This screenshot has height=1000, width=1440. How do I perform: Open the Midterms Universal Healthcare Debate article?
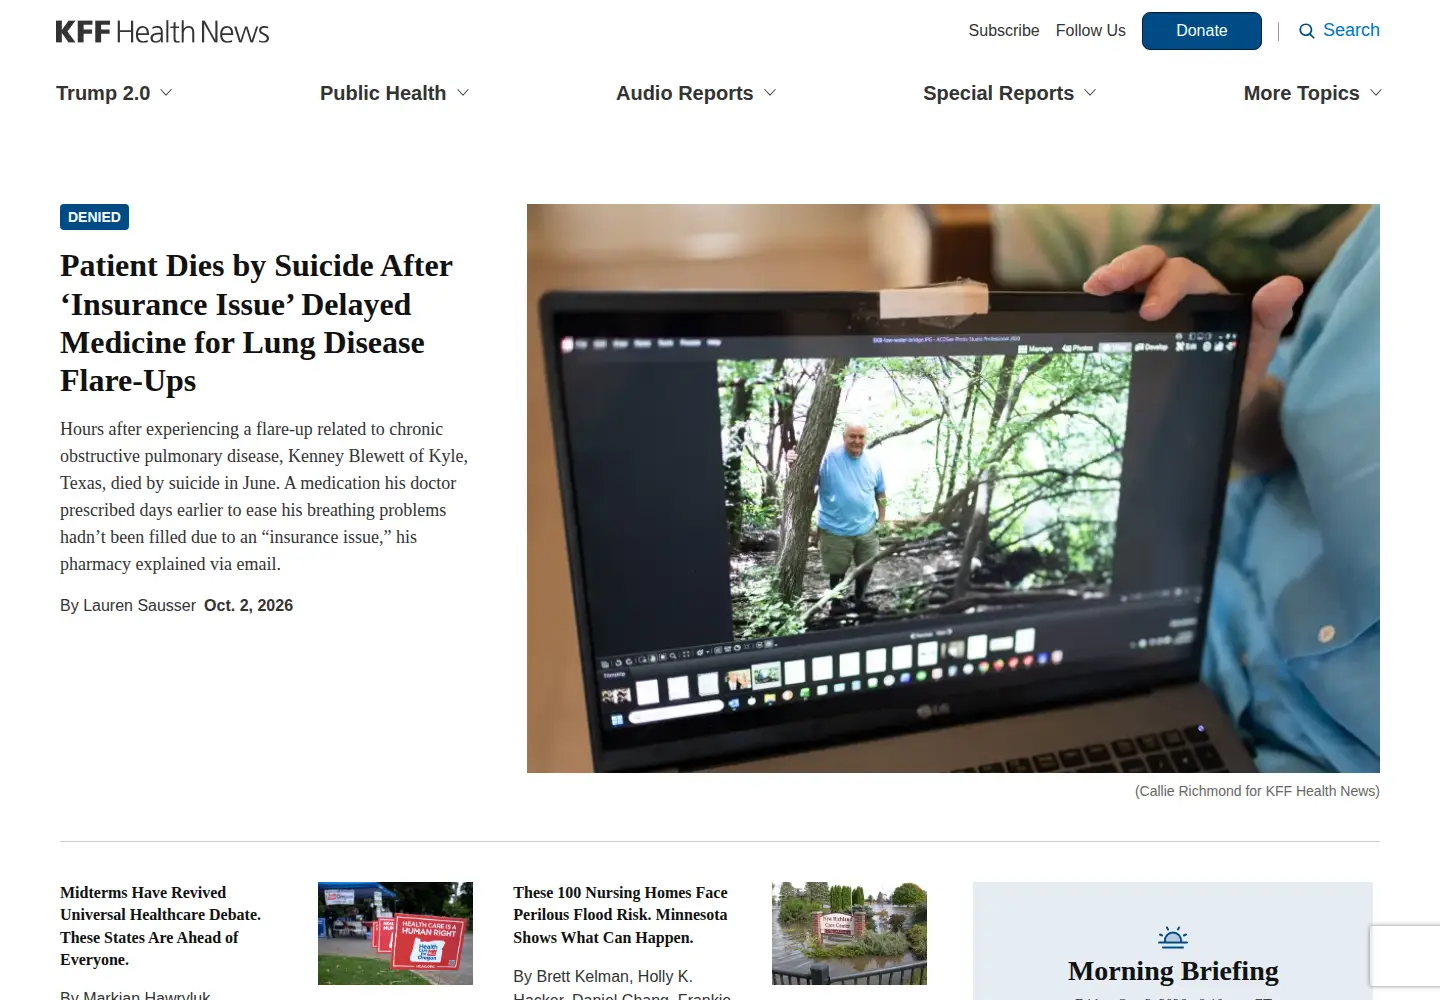click(x=161, y=926)
